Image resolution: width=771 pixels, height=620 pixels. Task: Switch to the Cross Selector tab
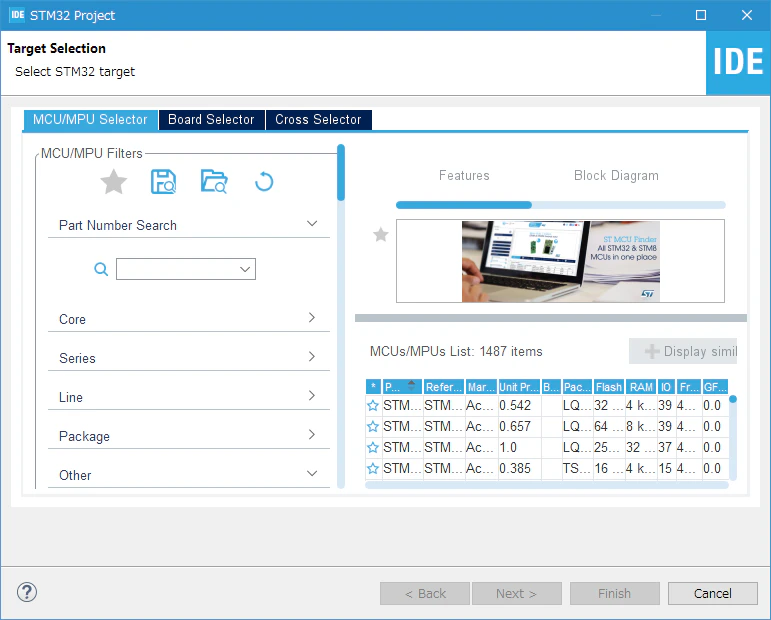click(318, 119)
